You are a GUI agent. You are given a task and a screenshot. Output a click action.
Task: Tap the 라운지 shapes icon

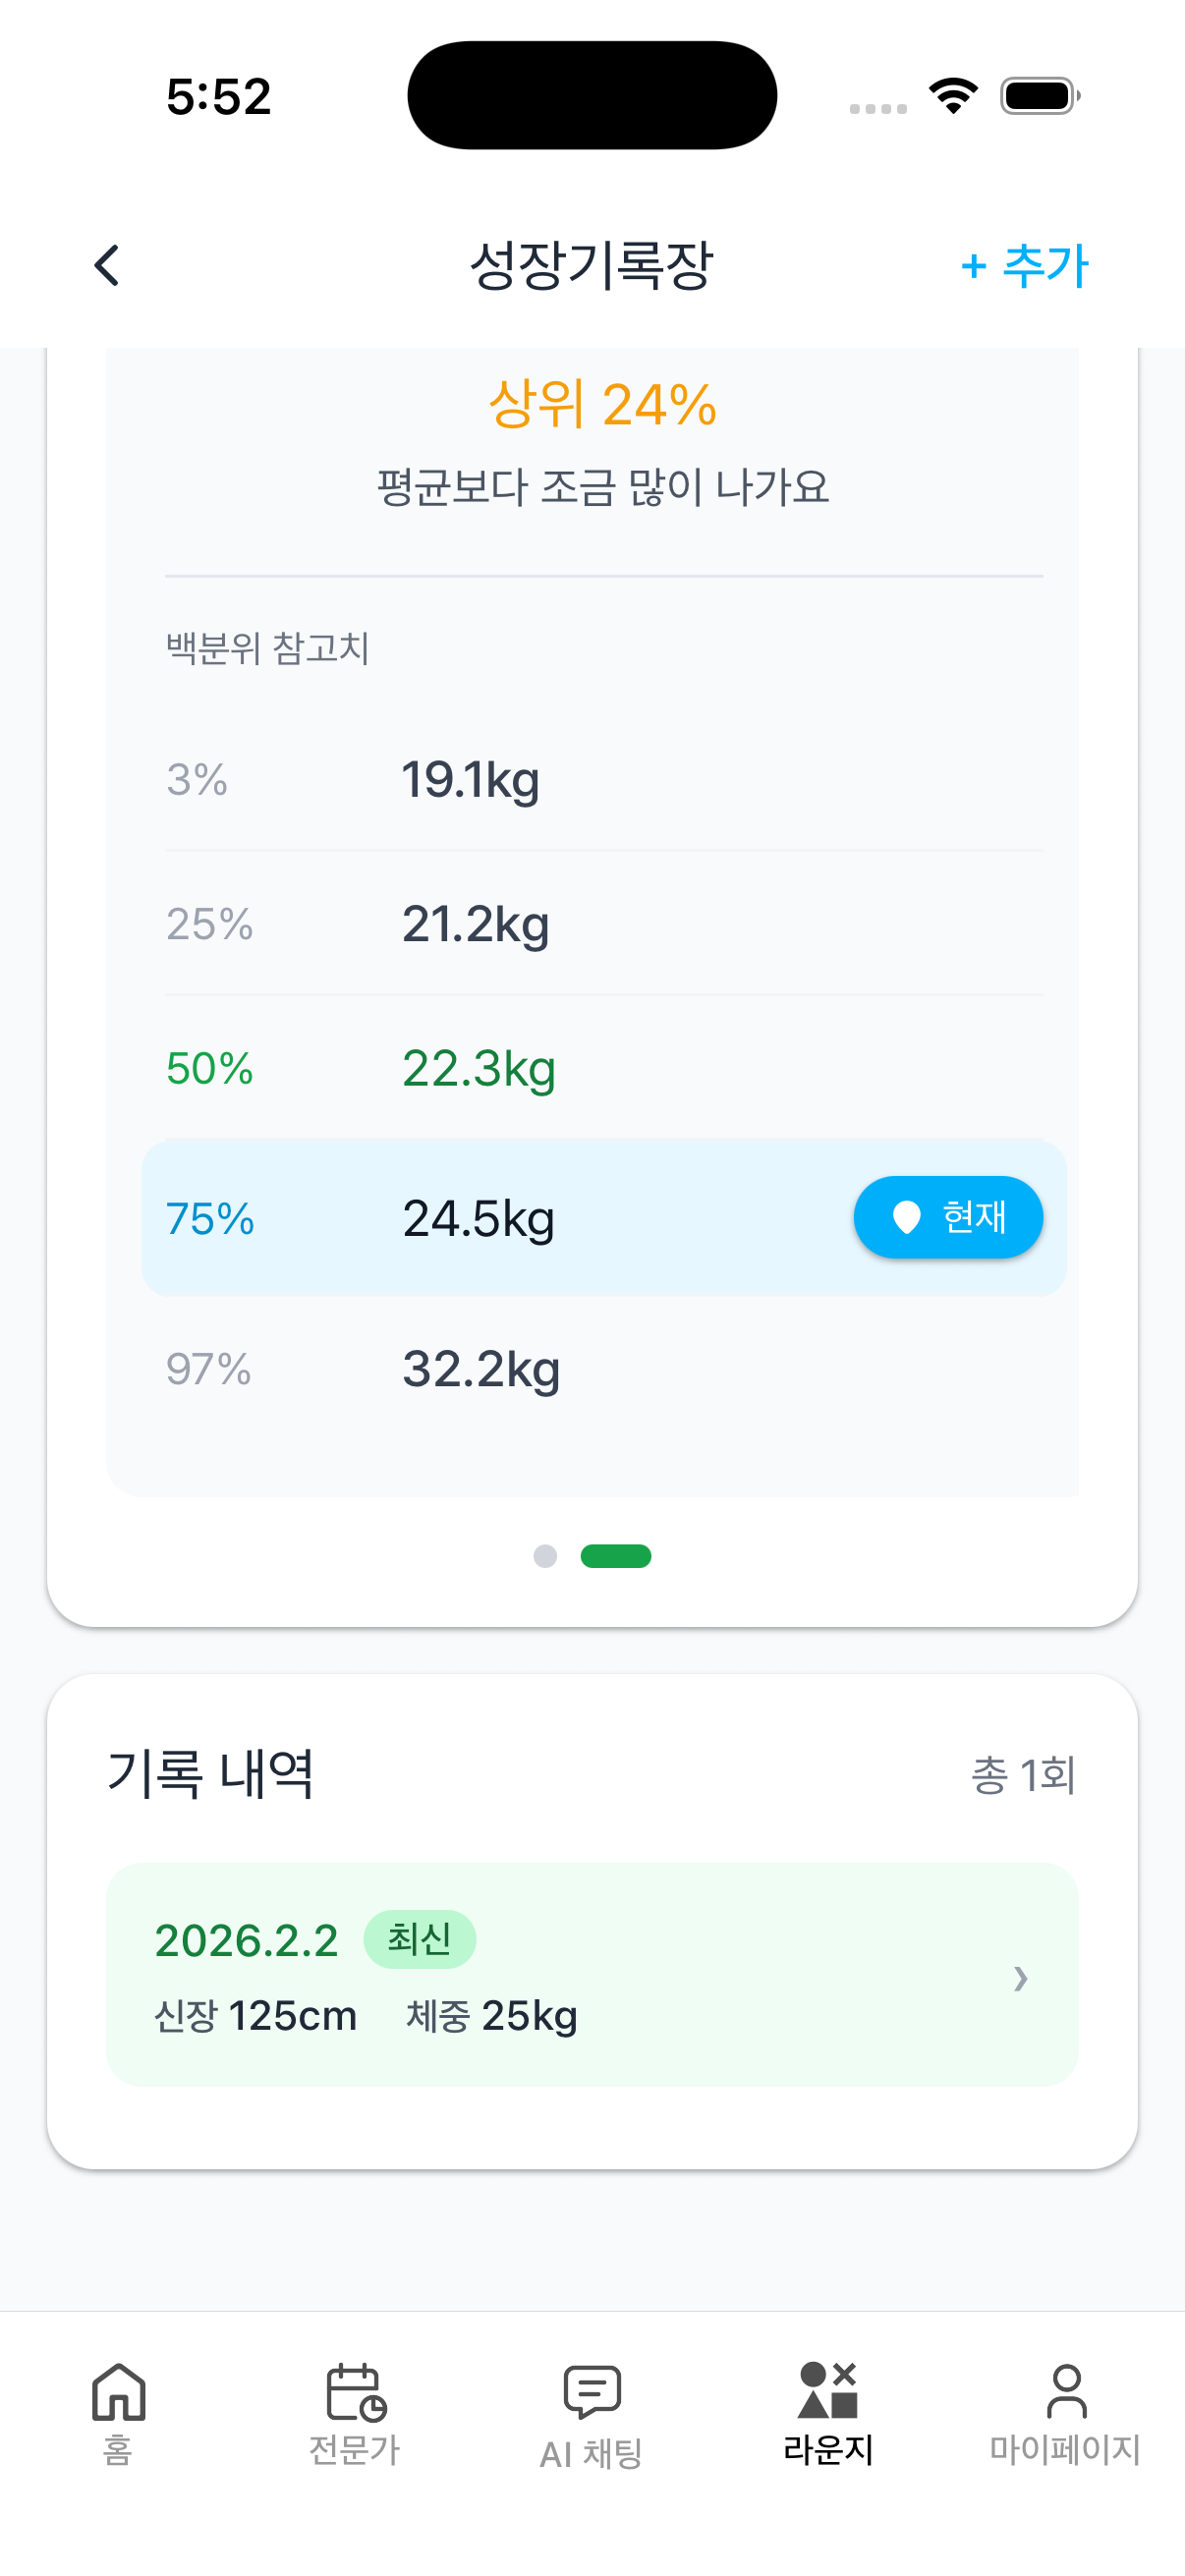[x=828, y=2389]
